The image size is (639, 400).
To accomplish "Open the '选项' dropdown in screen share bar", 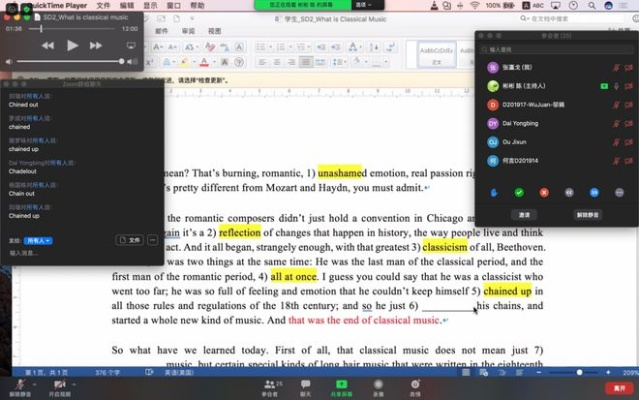I will point(362,5).
